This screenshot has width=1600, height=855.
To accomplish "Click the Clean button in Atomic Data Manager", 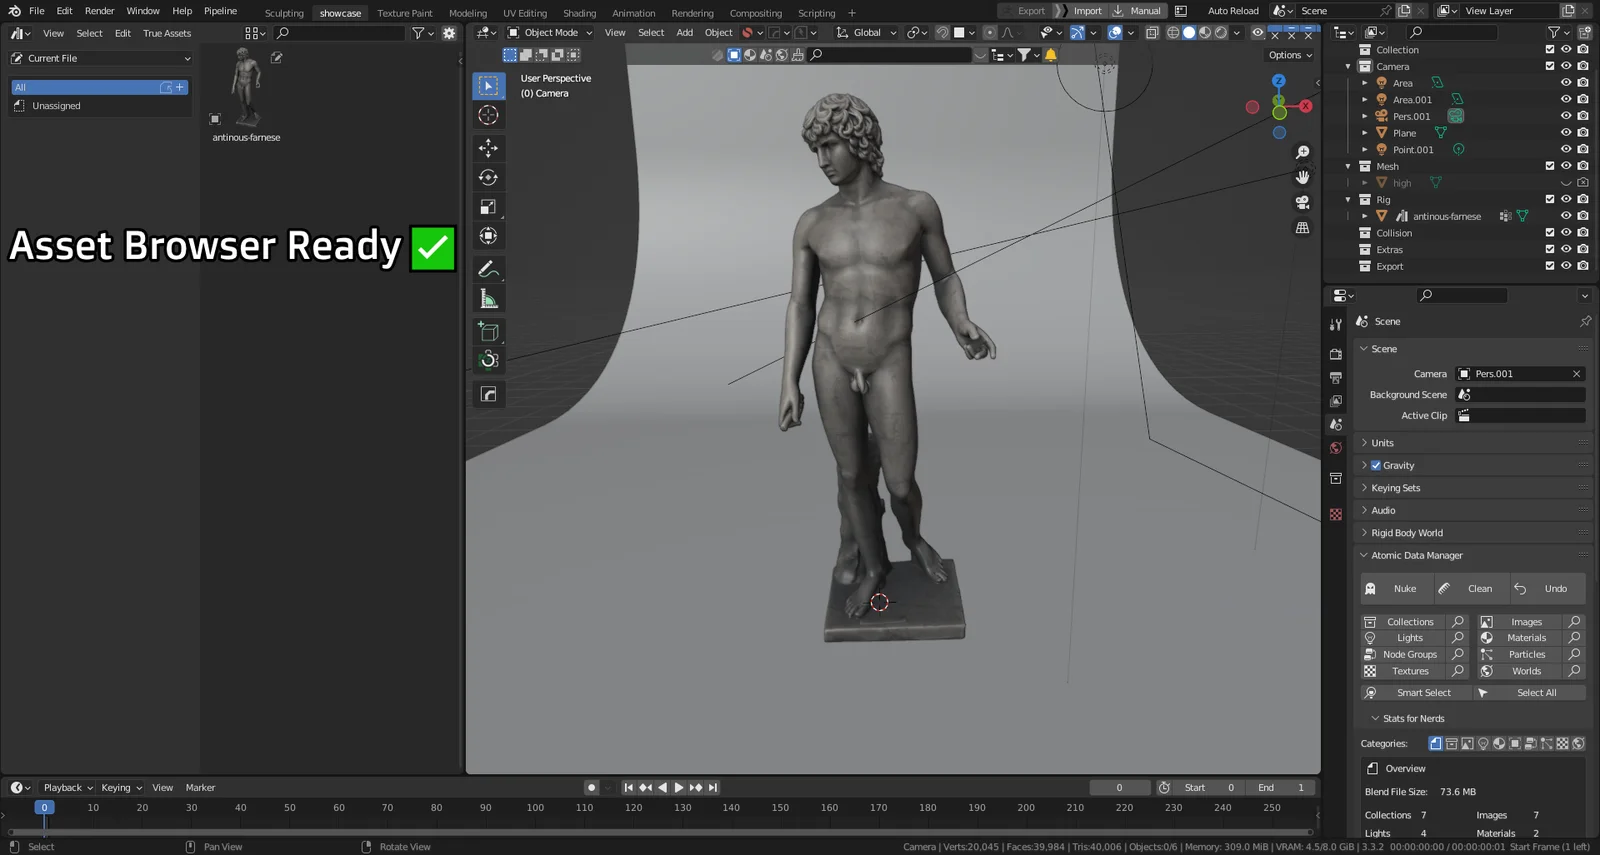I will (x=1470, y=589).
